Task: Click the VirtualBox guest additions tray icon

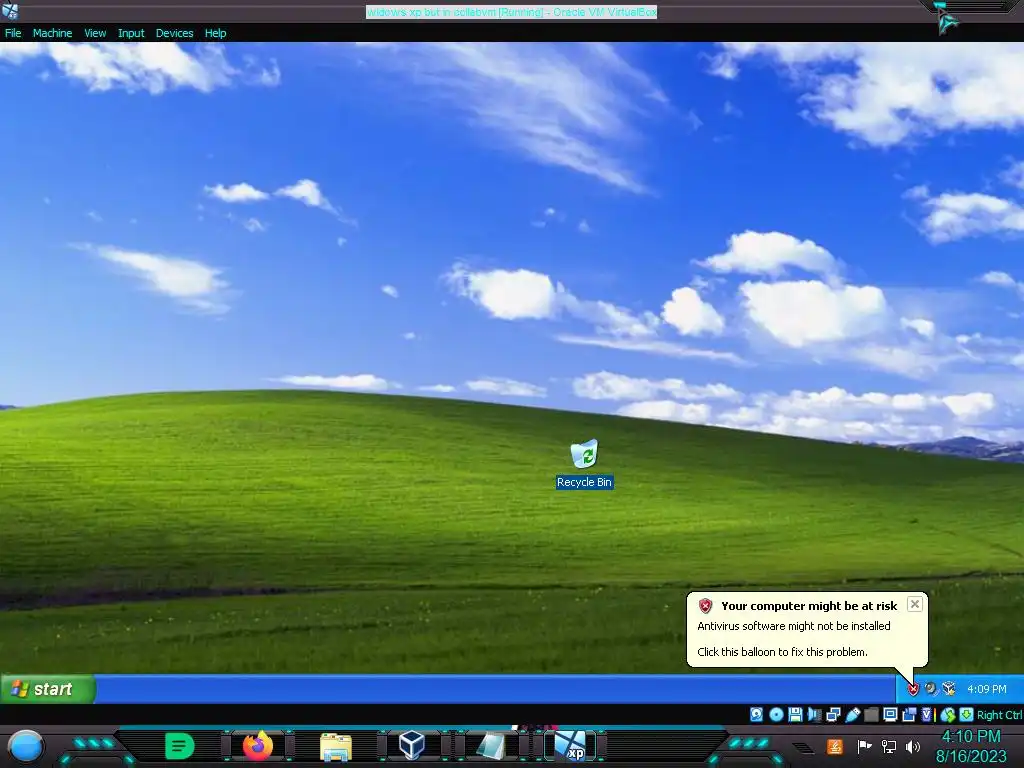Action: click(x=949, y=688)
